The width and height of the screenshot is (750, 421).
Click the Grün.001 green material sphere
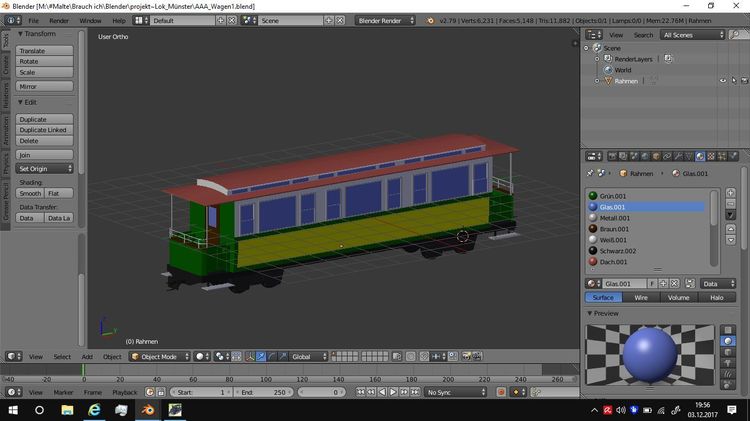pos(593,196)
